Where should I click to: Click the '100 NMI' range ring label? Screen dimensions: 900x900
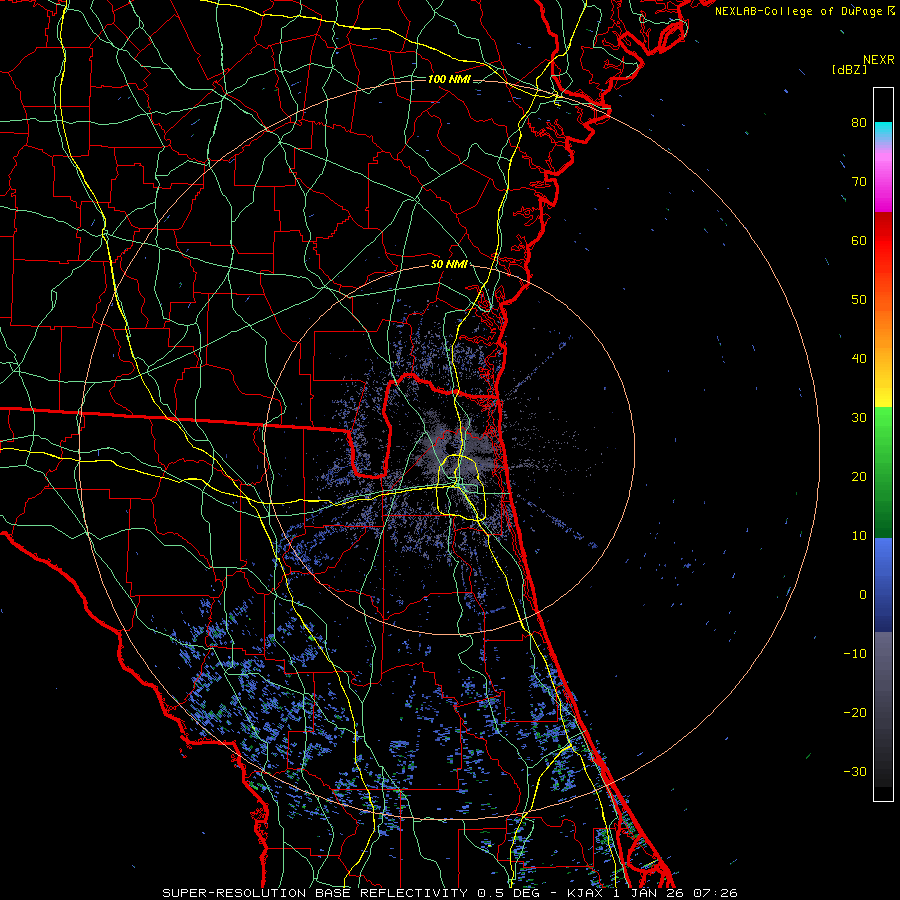449,79
